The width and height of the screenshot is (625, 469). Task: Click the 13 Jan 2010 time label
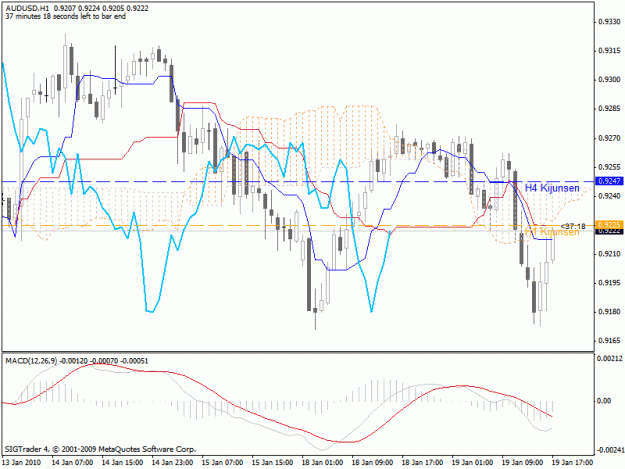click(21, 463)
